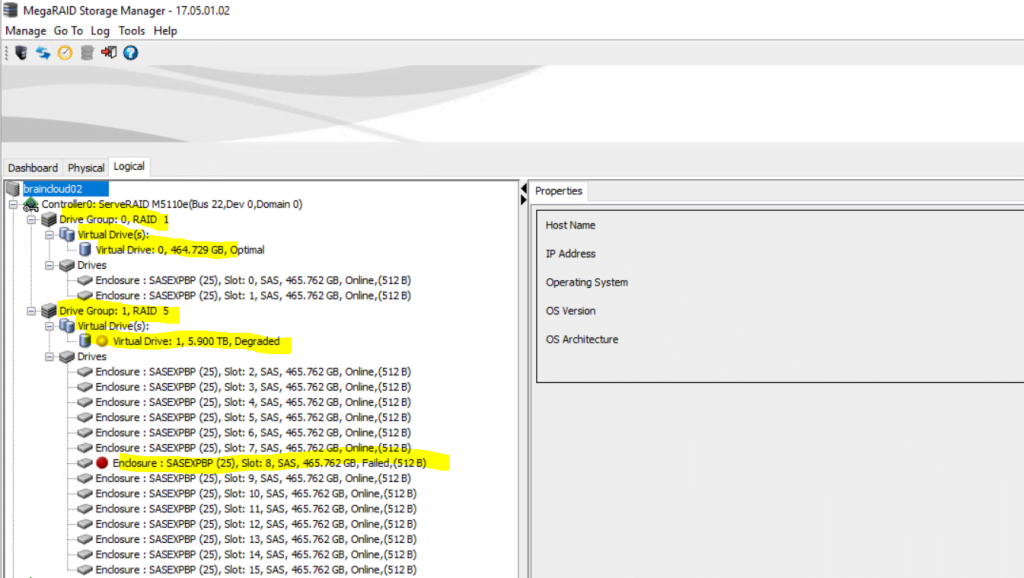
Task: Click the red arrow logout toolbar icon
Action: pos(108,52)
